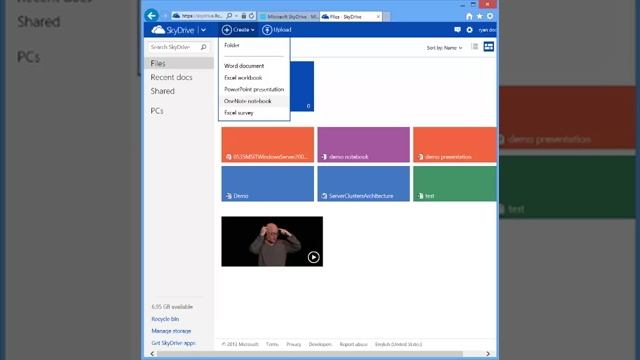Click the search magnifier in the address bar

point(229,16)
